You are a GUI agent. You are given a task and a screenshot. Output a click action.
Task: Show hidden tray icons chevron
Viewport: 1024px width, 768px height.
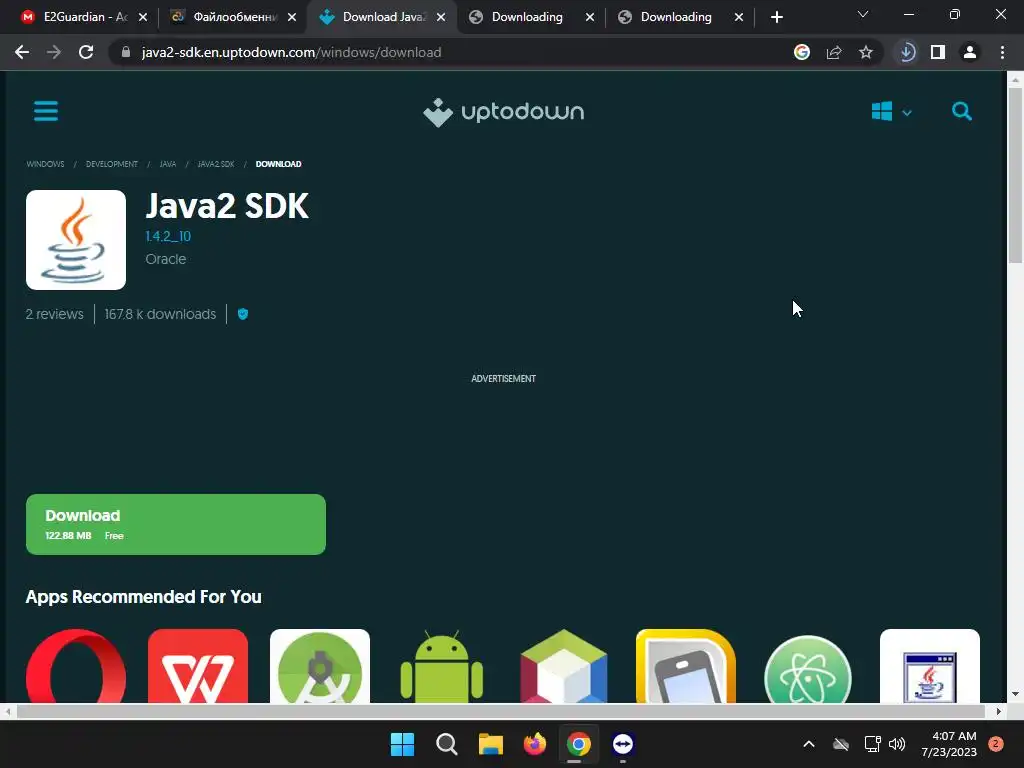coord(808,744)
